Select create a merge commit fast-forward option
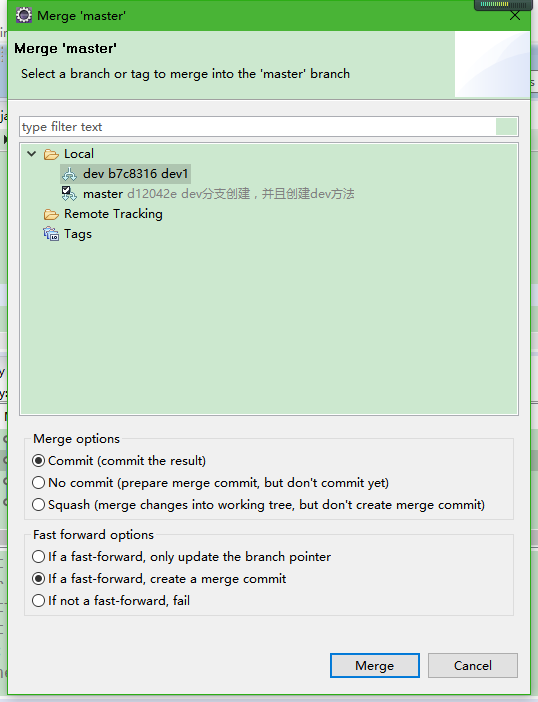 (159, 578)
